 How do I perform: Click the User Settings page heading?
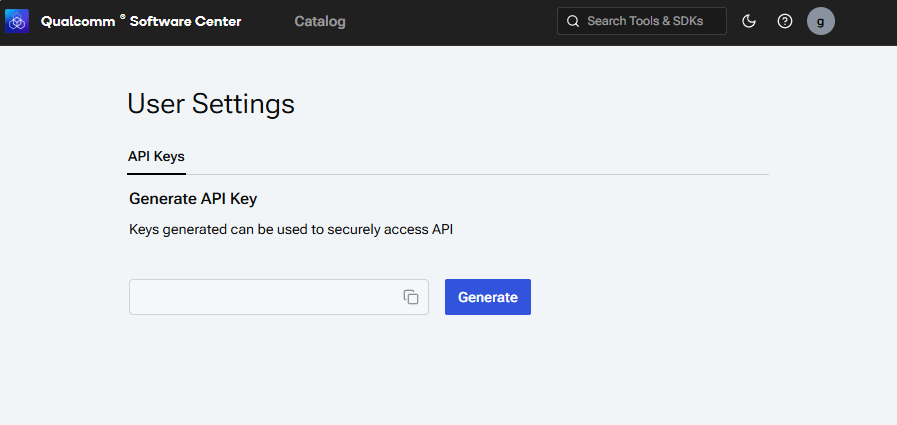211,103
